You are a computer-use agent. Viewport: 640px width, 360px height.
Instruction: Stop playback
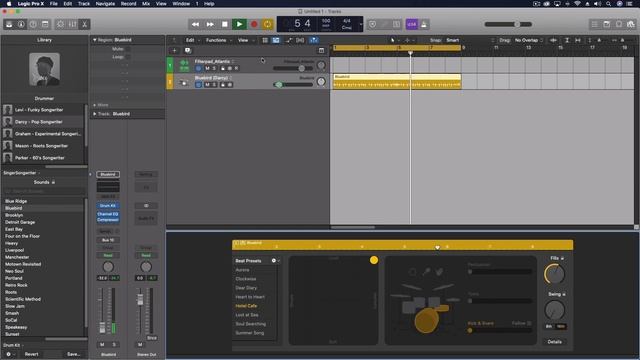click(x=224, y=24)
